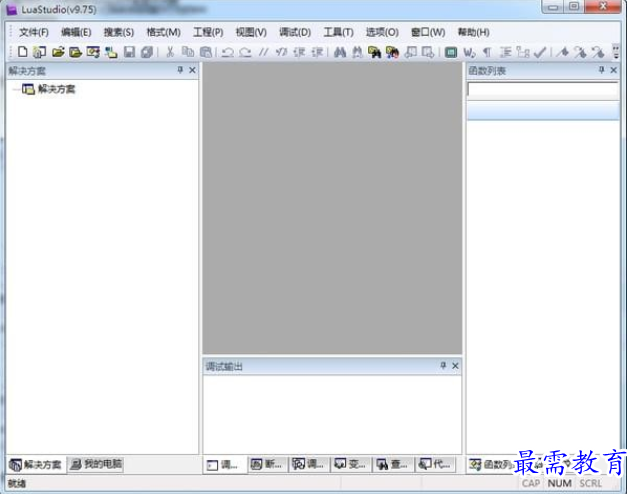
Task: Click the Cut scissors icon
Action: pyautogui.click(x=170, y=52)
